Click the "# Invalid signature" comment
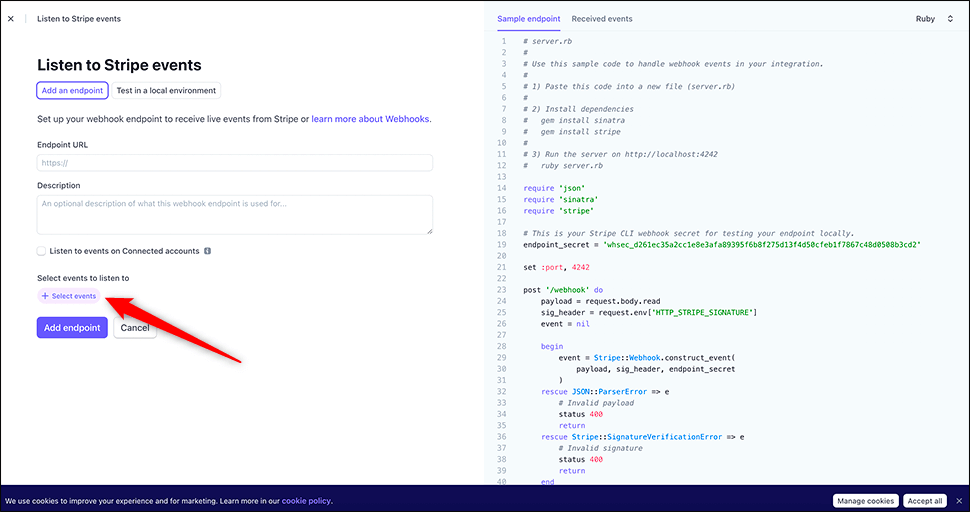 600,448
